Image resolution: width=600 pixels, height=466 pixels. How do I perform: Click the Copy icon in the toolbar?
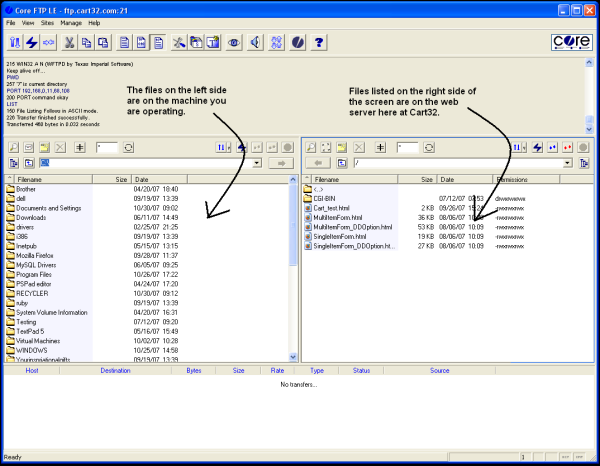click(86, 42)
